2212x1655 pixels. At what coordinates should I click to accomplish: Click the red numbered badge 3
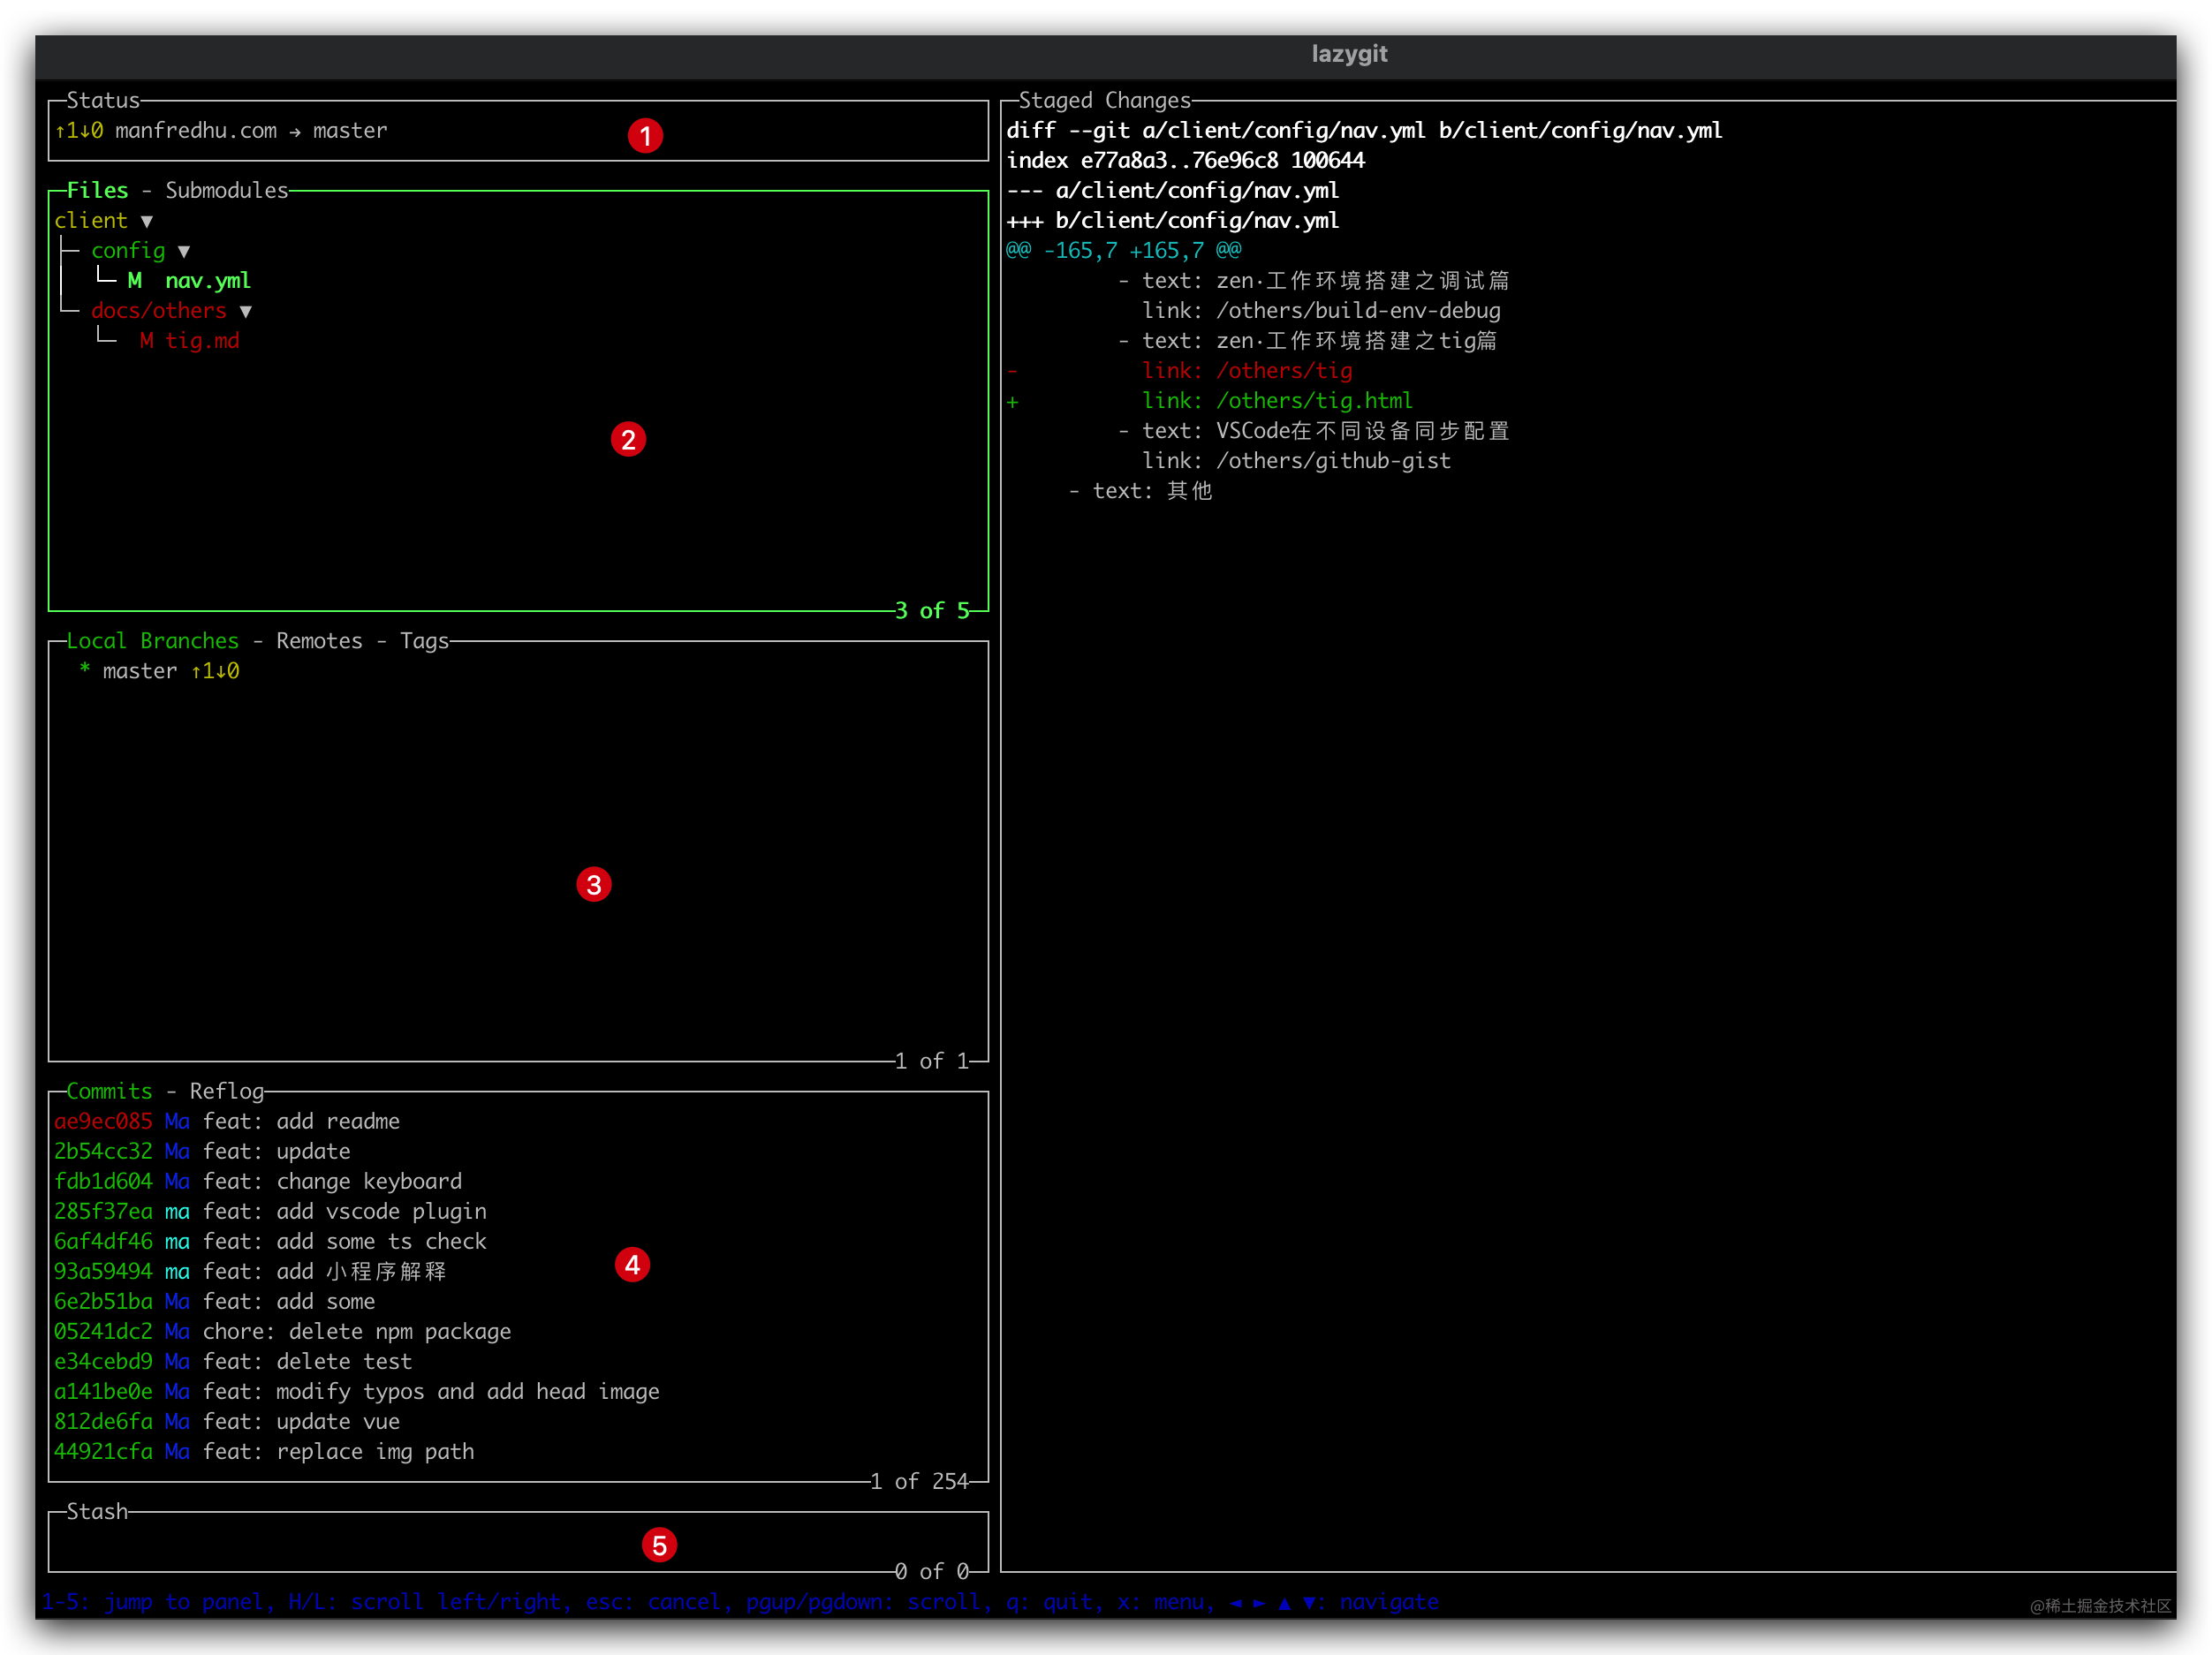594,884
